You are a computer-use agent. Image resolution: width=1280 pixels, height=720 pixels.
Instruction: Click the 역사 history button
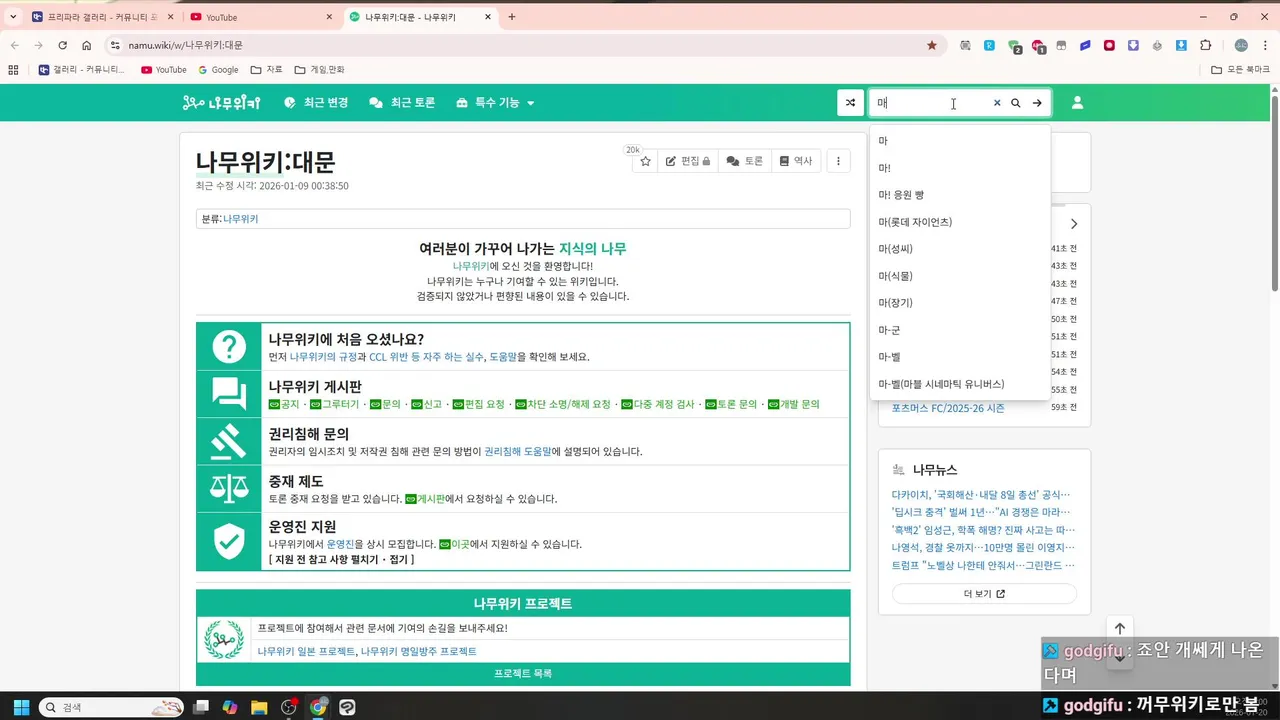click(x=796, y=161)
